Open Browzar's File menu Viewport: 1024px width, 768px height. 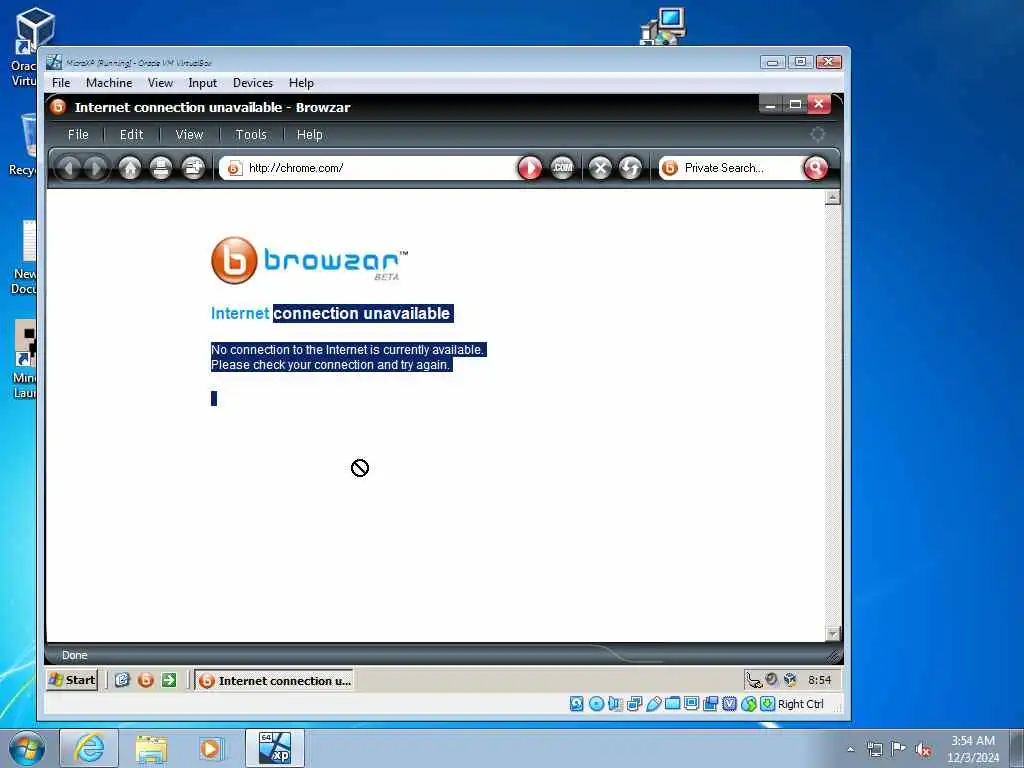tap(78, 135)
